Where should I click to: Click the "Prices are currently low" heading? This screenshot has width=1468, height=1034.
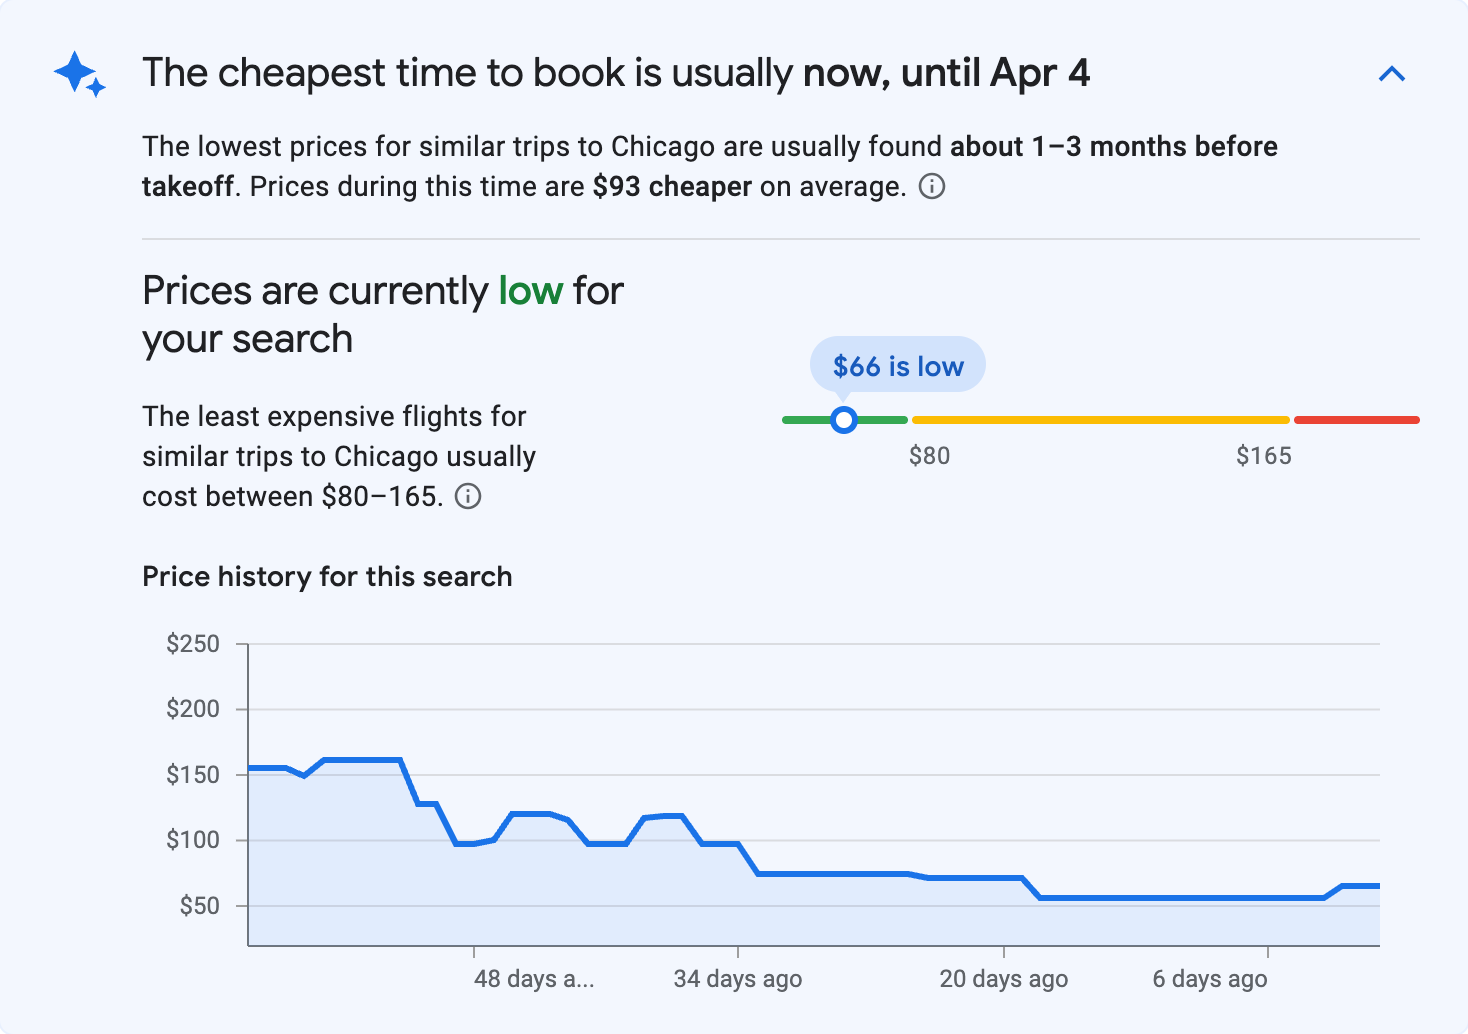click(x=382, y=313)
